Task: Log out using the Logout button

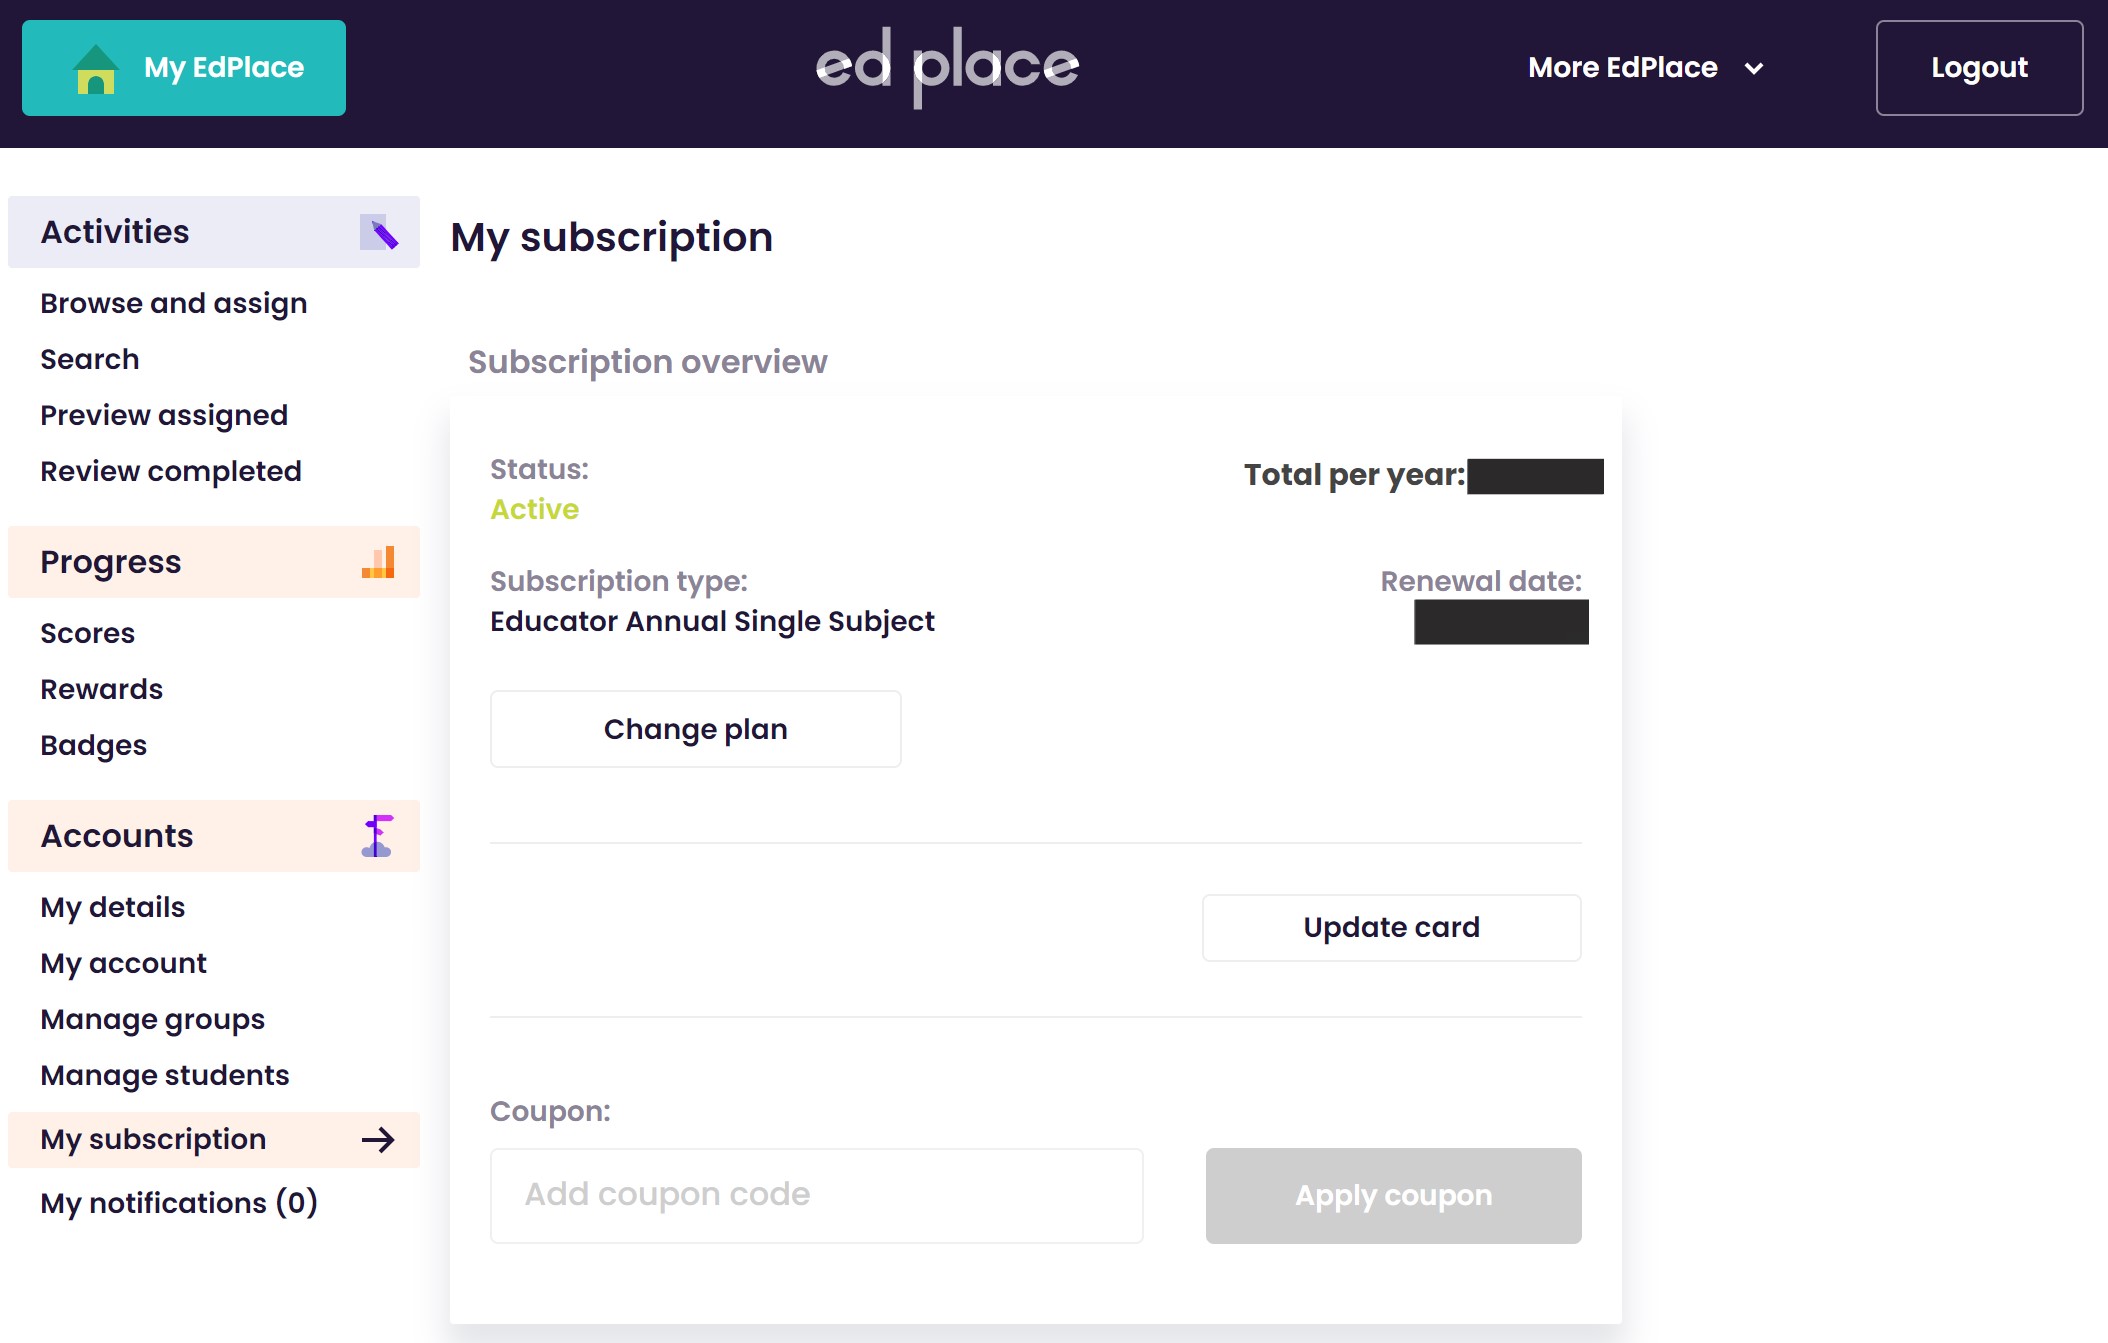Action: (x=1979, y=68)
